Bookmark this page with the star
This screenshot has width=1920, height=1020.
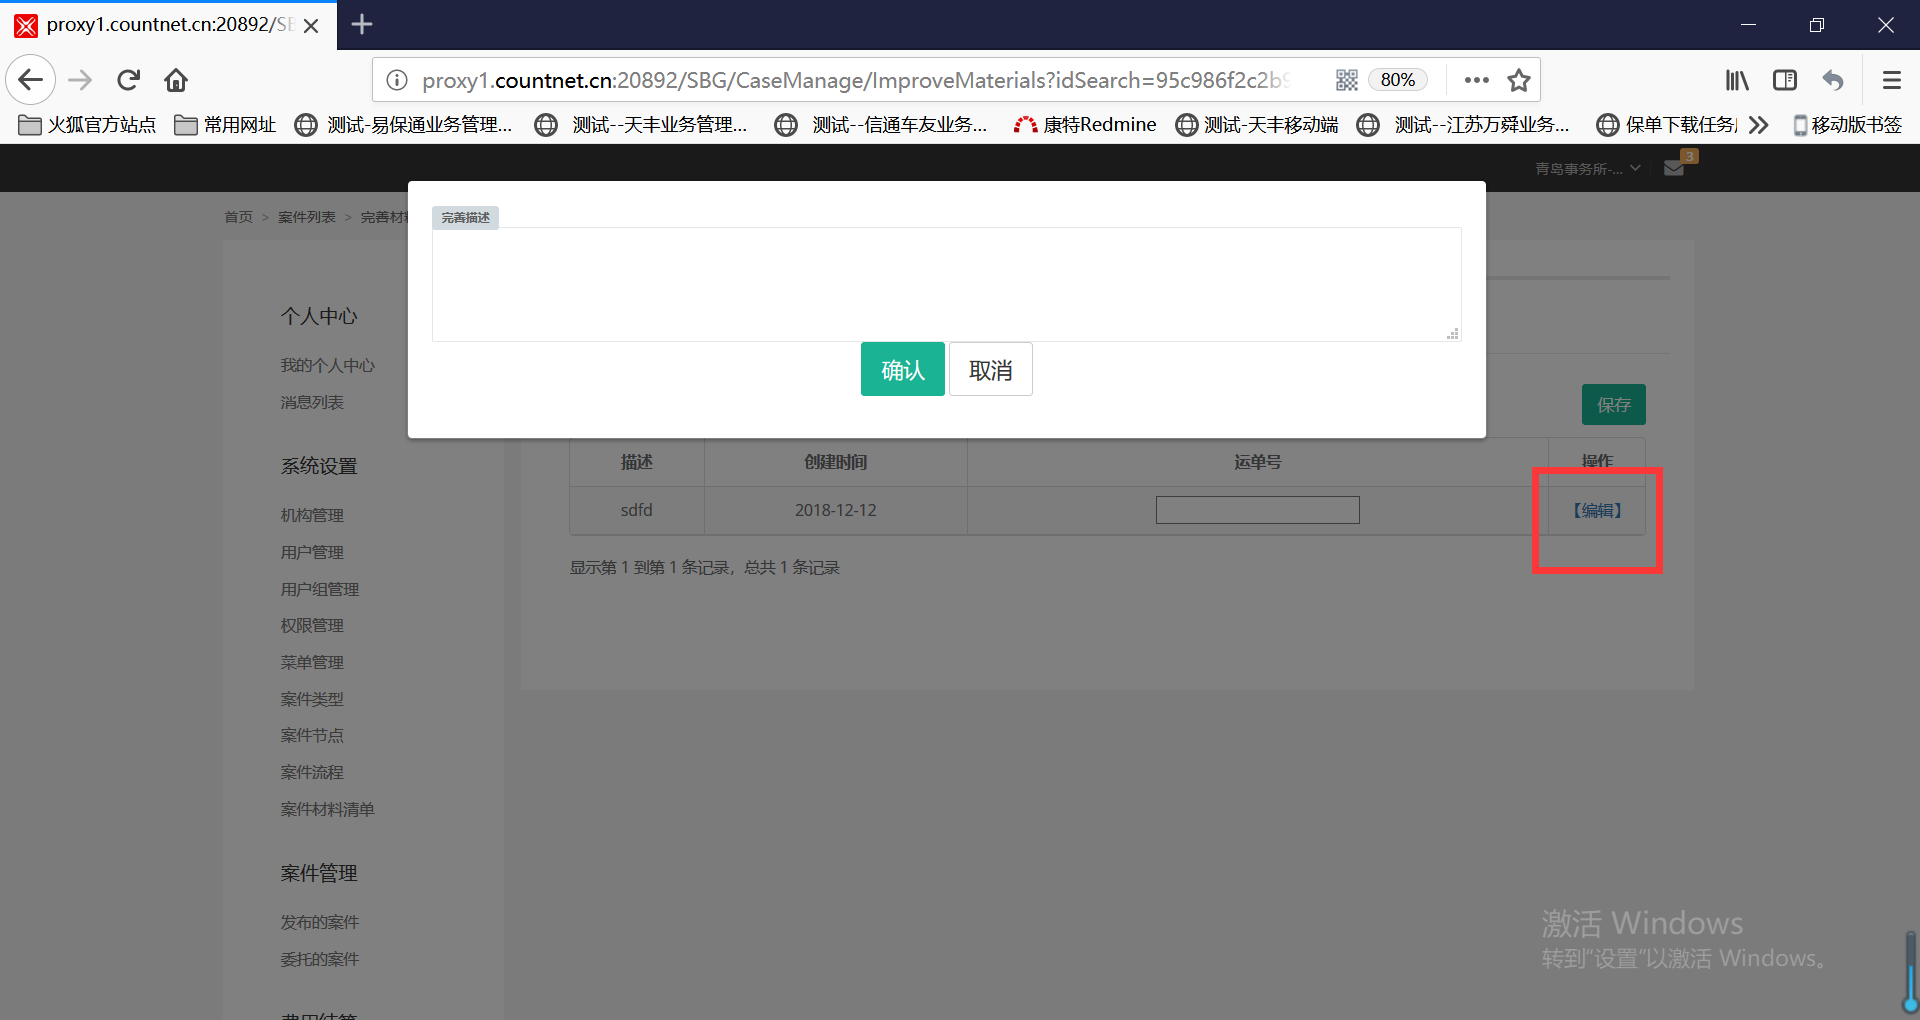[1519, 80]
